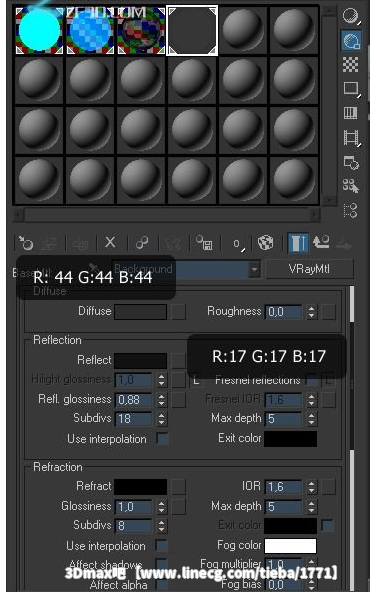Viewport: 377px width, 592px height.
Task: Open the Material/Map Navigator icon
Action: [351, 211]
